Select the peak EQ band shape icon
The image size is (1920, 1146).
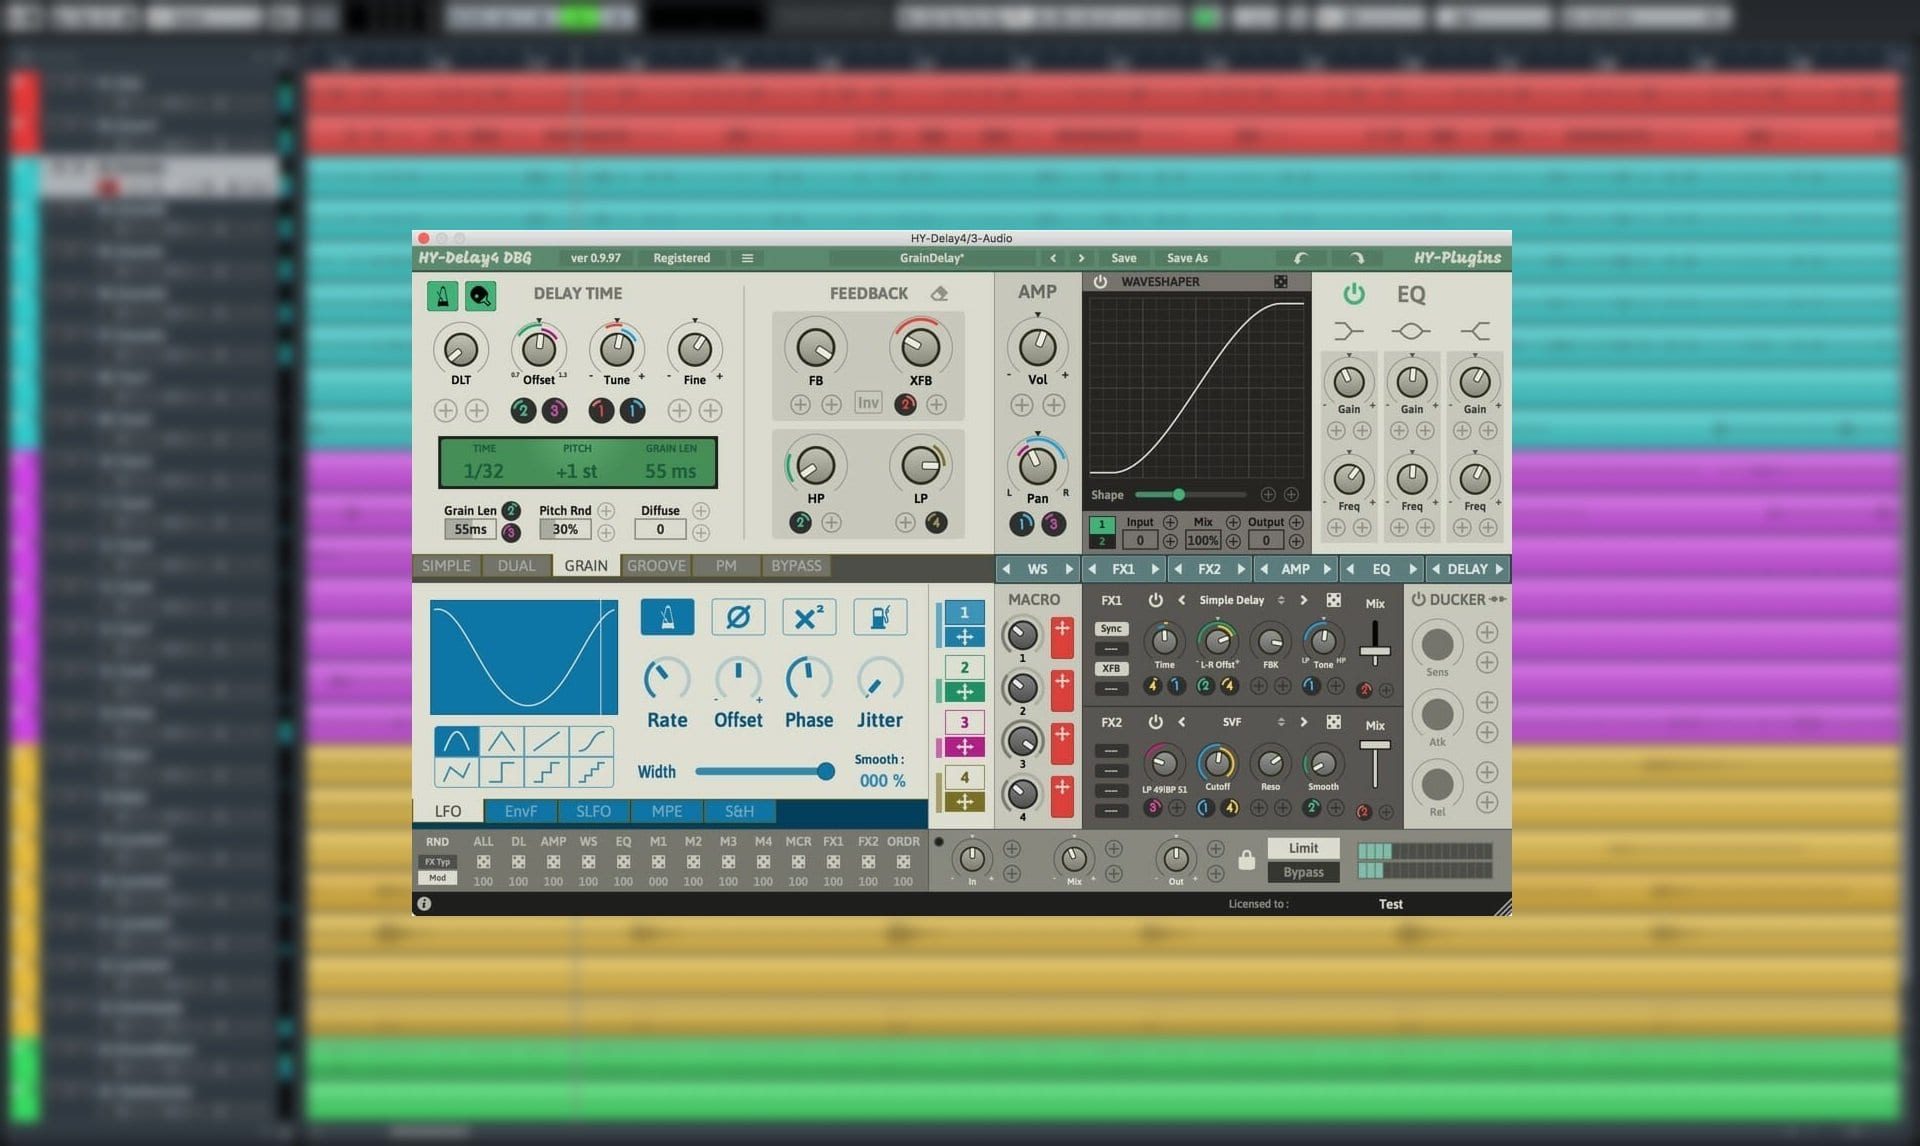pos(1411,331)
